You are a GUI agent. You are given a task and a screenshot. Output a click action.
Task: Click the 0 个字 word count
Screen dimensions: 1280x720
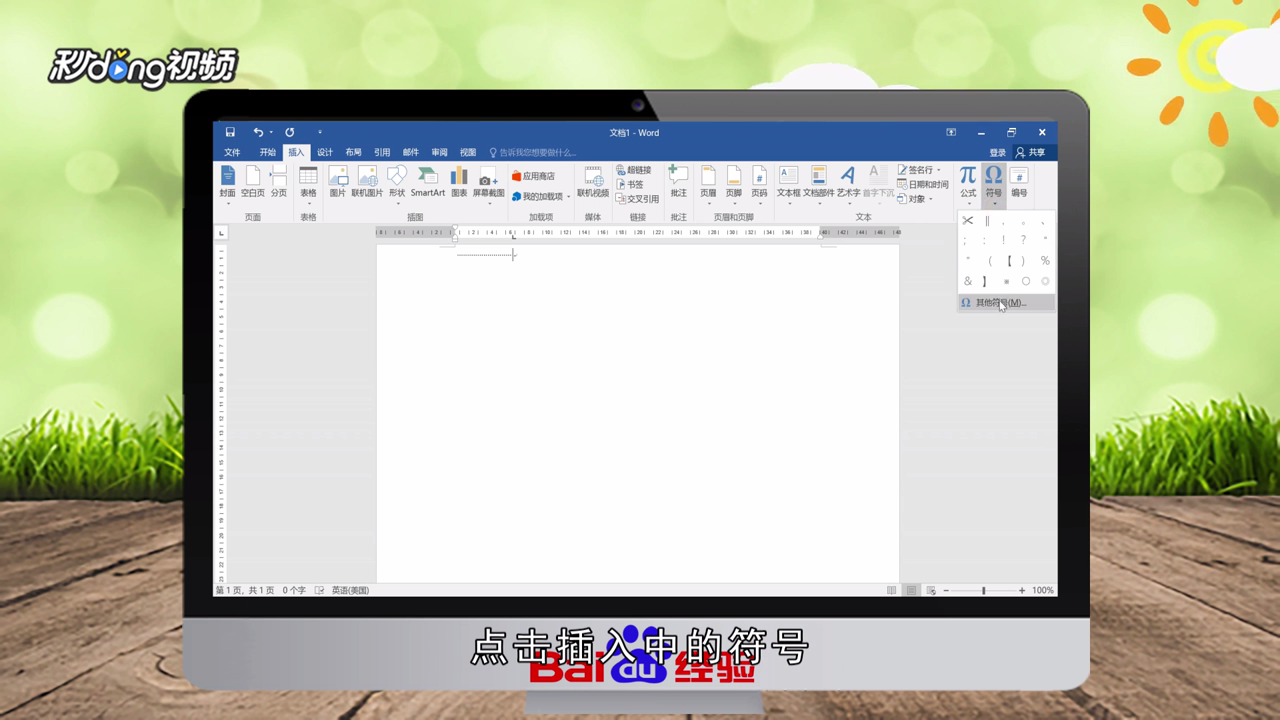(x=294, y=590)
